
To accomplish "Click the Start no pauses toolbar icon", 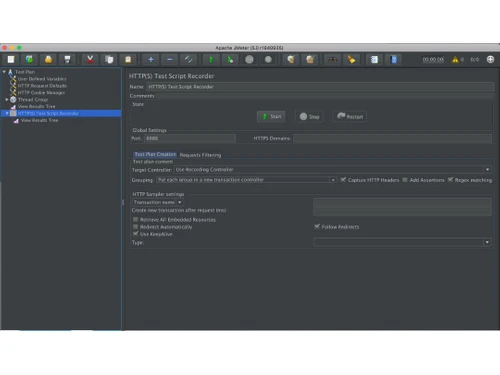I will [230, 60].
